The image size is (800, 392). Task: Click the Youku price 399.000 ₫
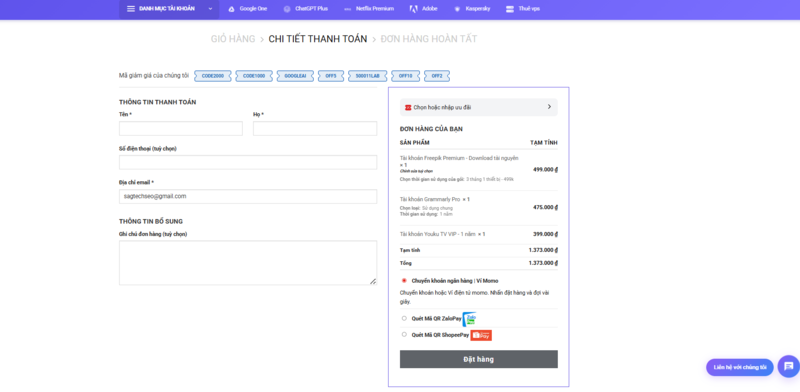tap(545, 234)
